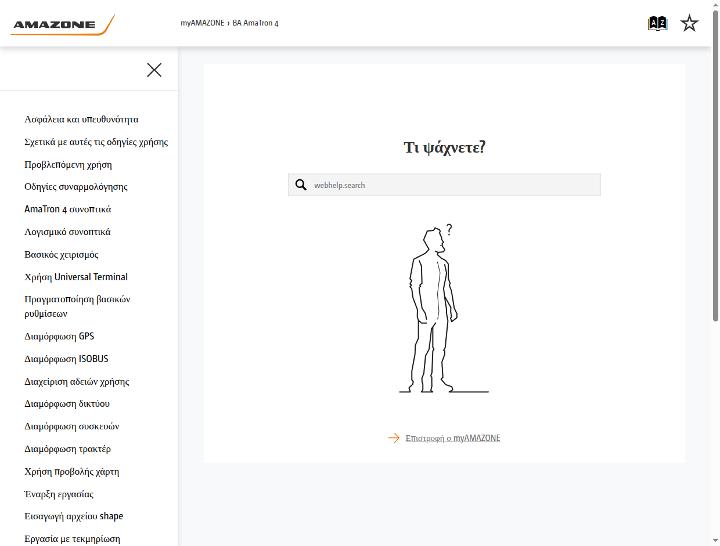720x546 pixels.
Task: Go to Βασικός χειρισμός
Action: [61, 254]
